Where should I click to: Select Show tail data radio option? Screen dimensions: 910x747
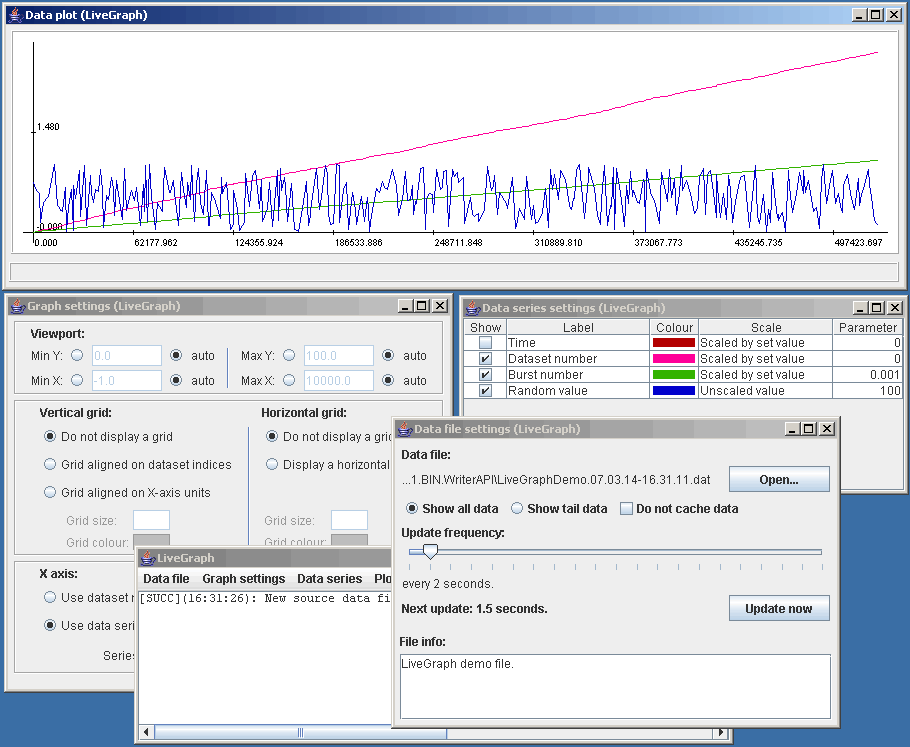[x=517, y=508]
